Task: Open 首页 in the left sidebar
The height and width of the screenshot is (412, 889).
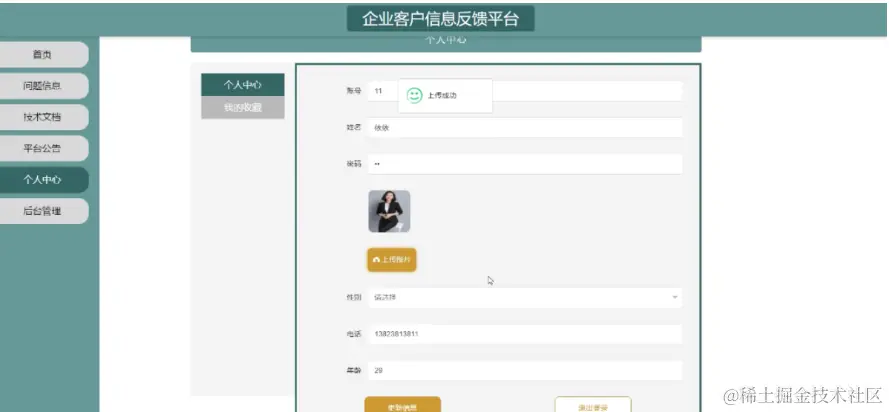Action: pyautogui.click(x=44, y=54)
